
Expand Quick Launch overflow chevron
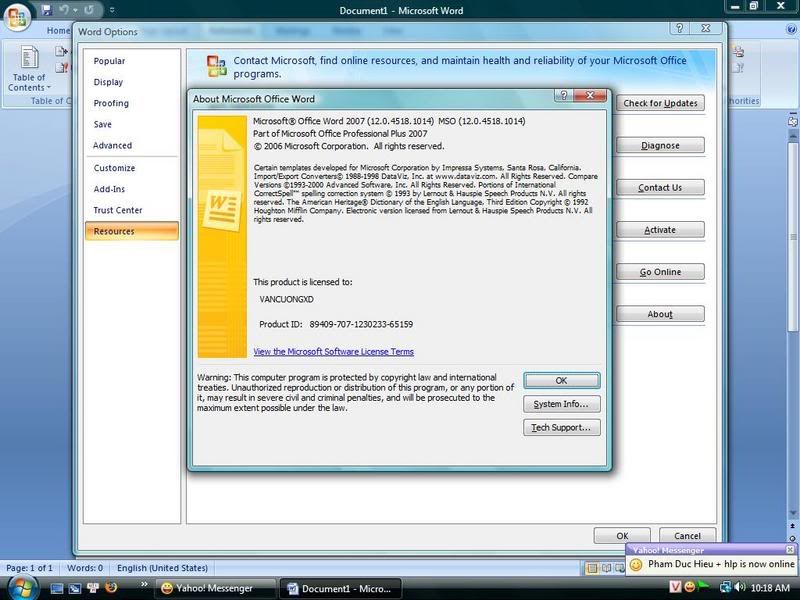point(144,585)
